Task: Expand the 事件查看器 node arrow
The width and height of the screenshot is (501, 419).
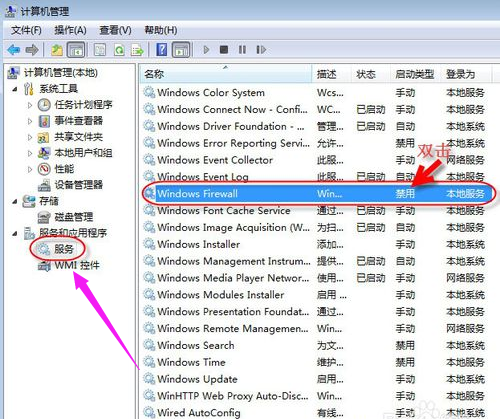Action: pyautogui.click(x=30, y=121)
